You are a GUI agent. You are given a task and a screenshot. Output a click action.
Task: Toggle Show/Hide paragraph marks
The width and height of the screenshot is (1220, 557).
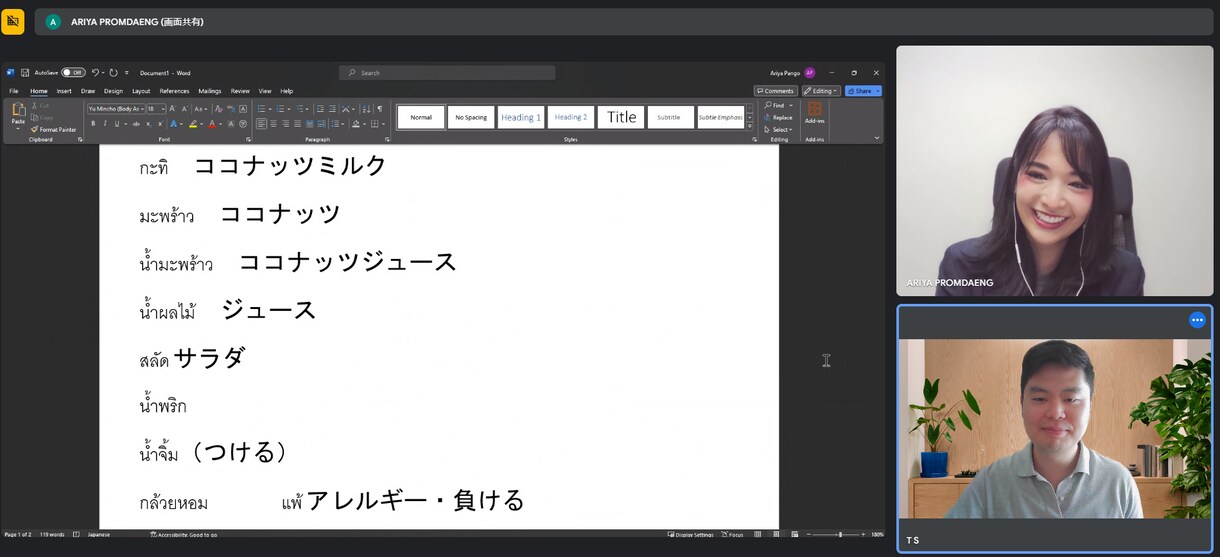(379, 108)
